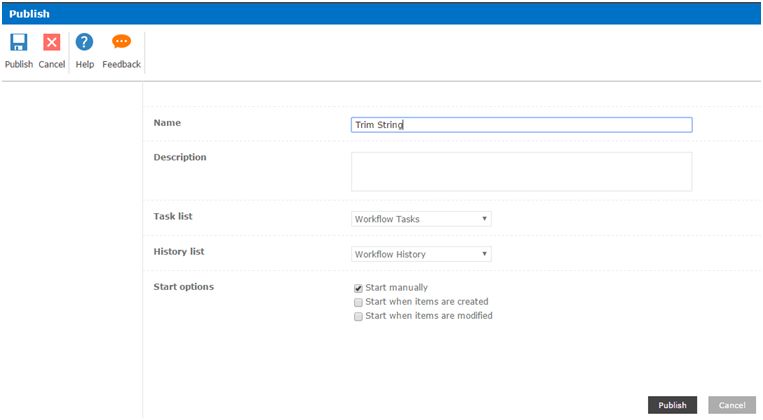Click inside the empty Description text area
This screenshot has height=420, width=763.
coord(521,171)
